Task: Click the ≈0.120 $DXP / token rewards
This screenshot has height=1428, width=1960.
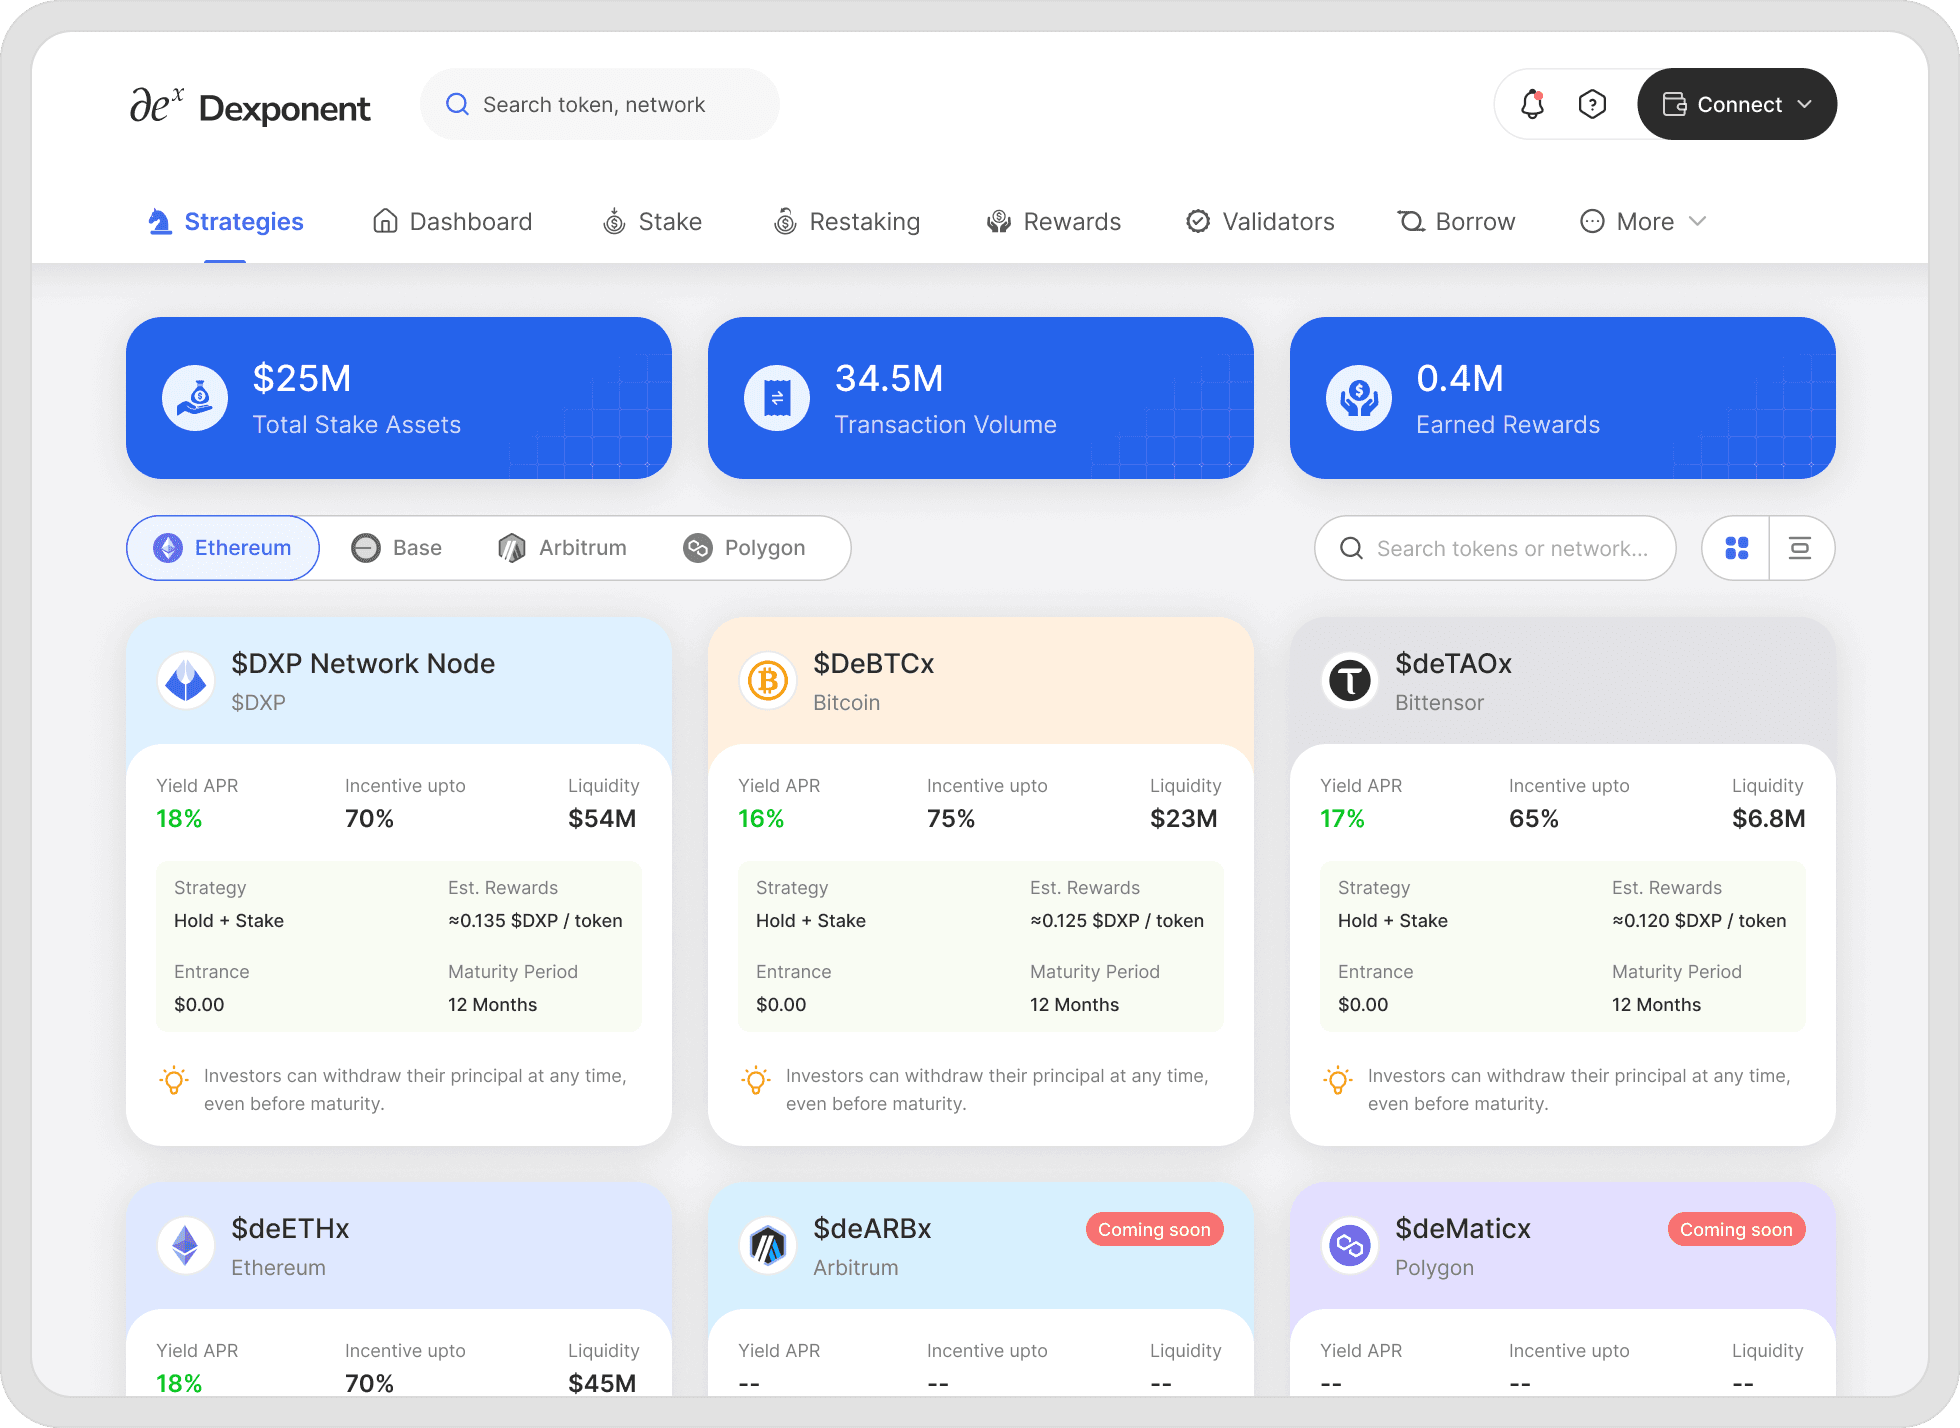Action: click(1699, 921)
